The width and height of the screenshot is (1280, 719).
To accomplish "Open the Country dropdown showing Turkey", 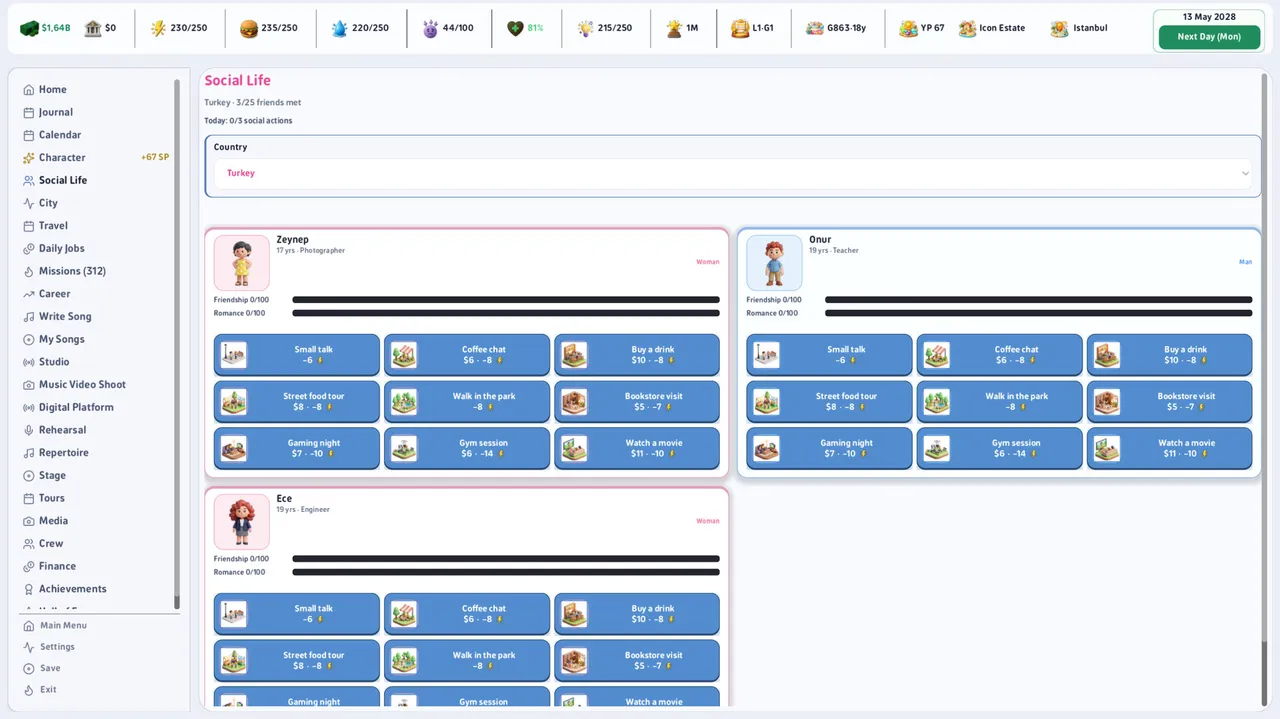I will pyautogui.click(x=732, y=173).
